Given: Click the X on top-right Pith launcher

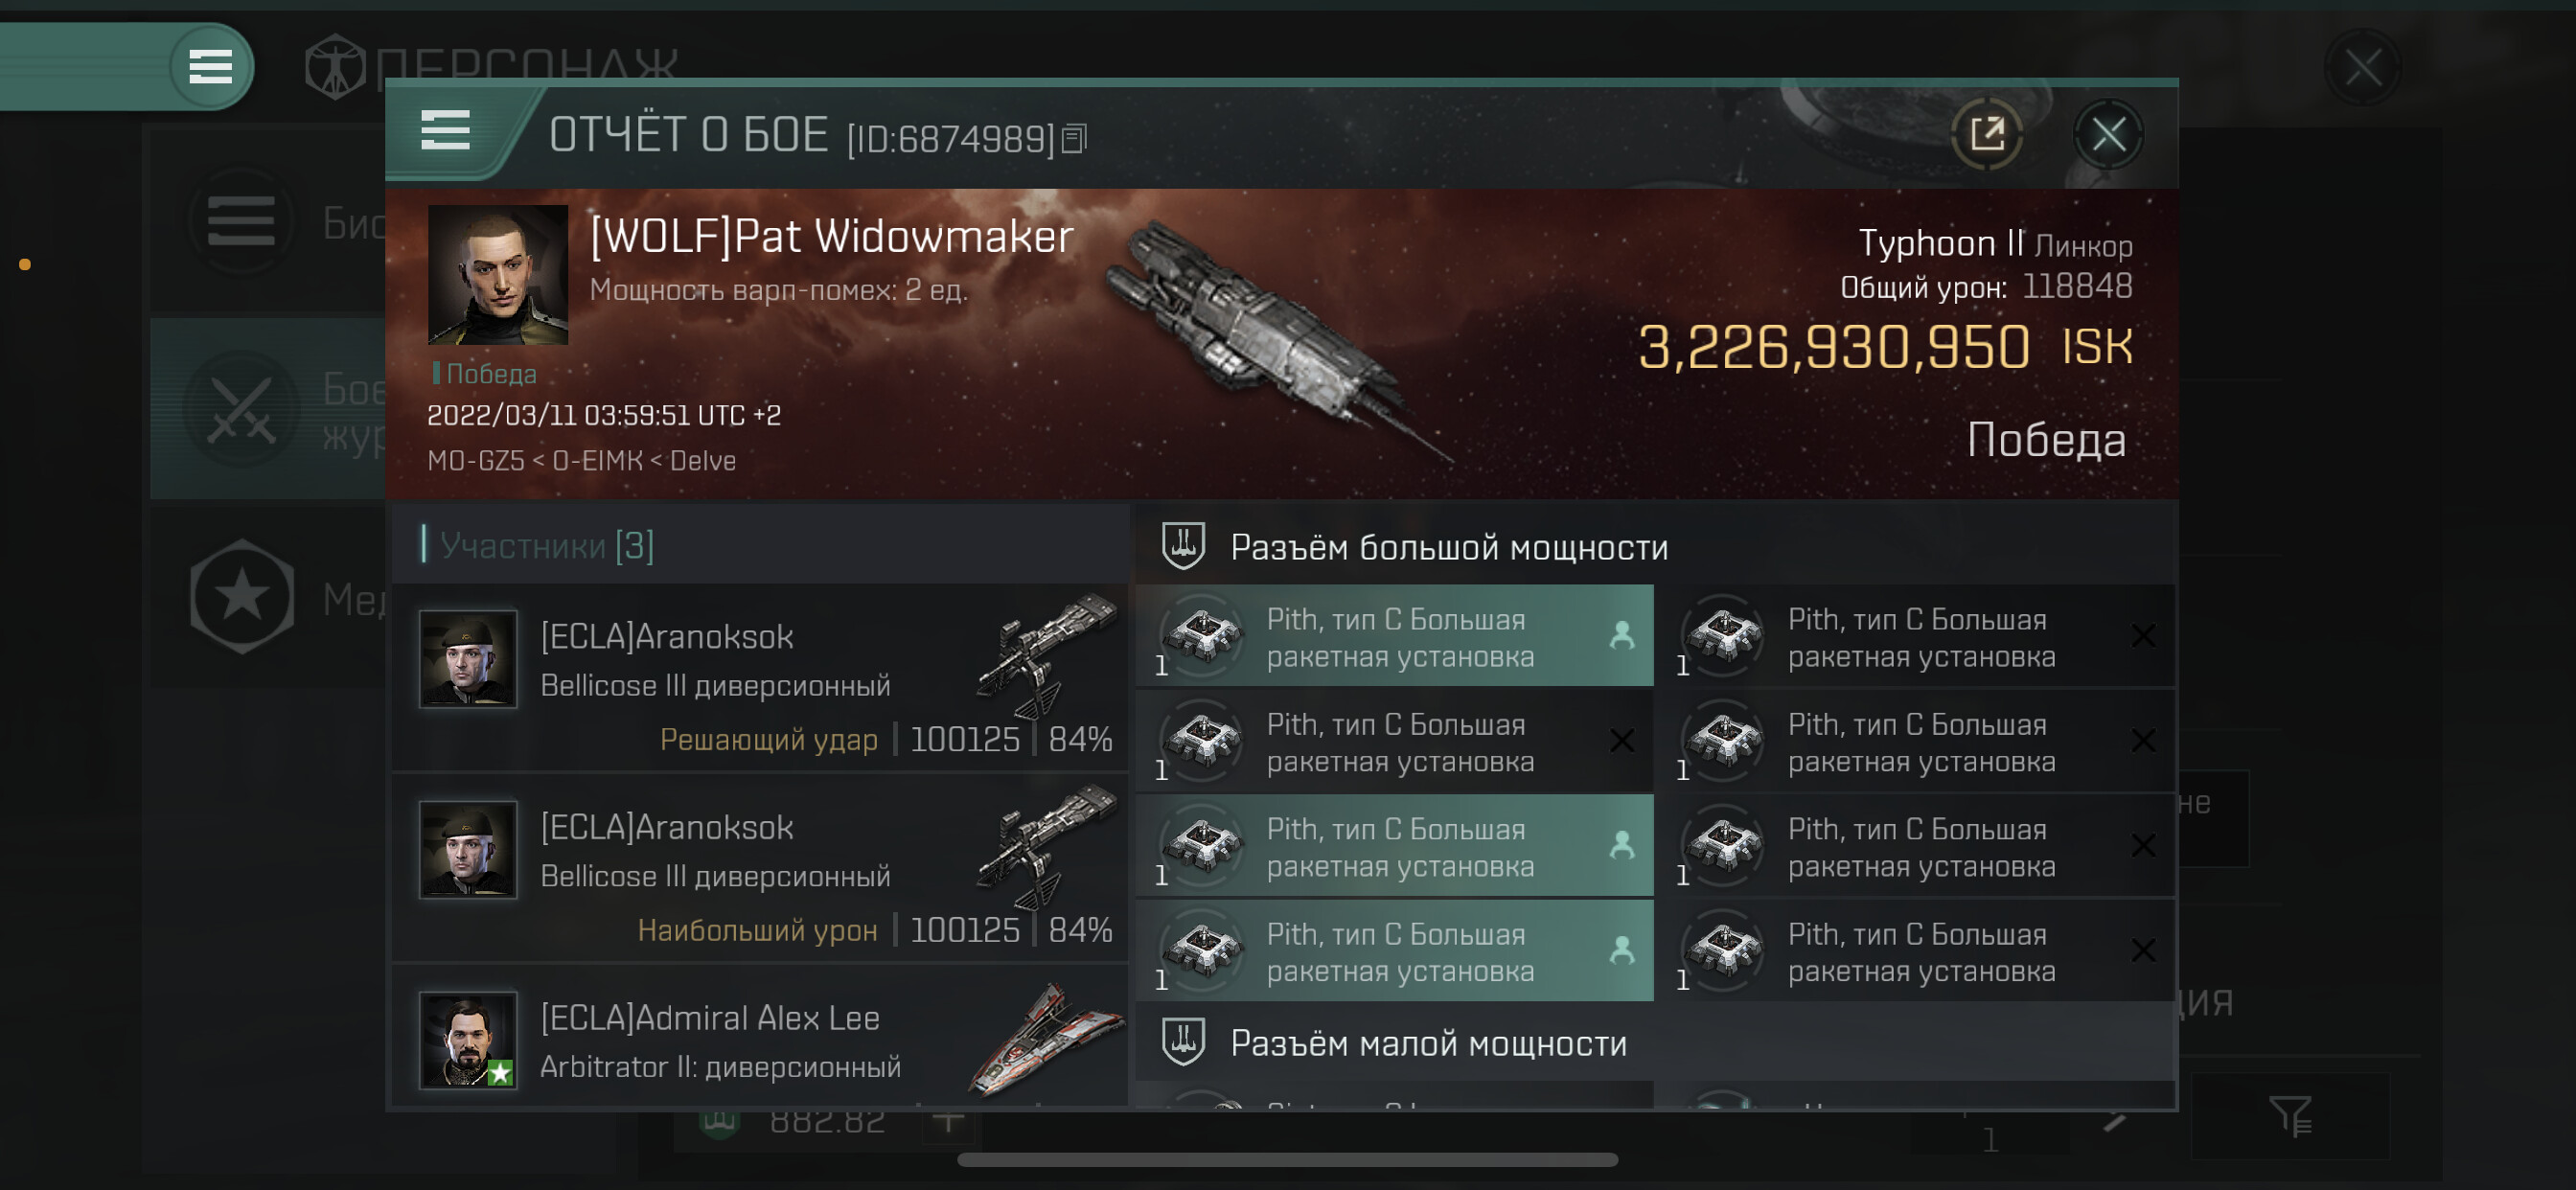Looking at the screenshot, I should click(x=2142, y=636).
